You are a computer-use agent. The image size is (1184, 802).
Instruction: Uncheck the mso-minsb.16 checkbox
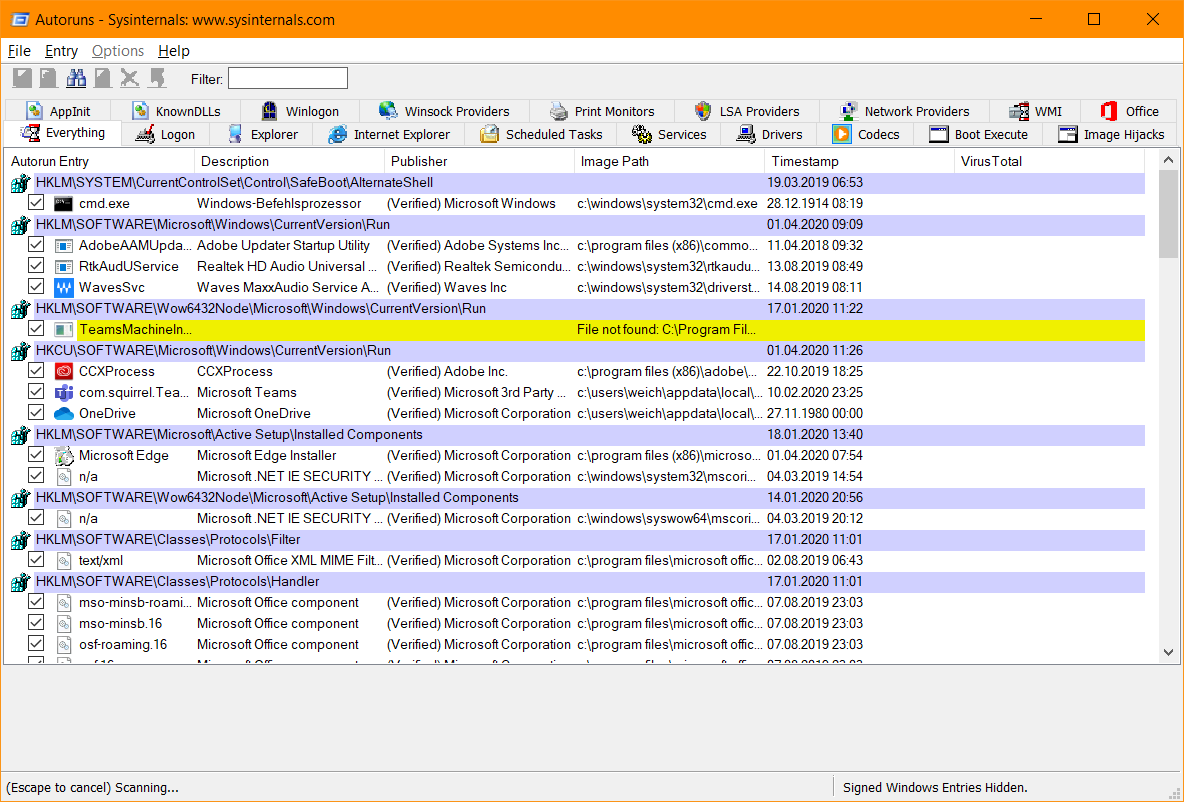pyautogui.click(x=35, y=623)
